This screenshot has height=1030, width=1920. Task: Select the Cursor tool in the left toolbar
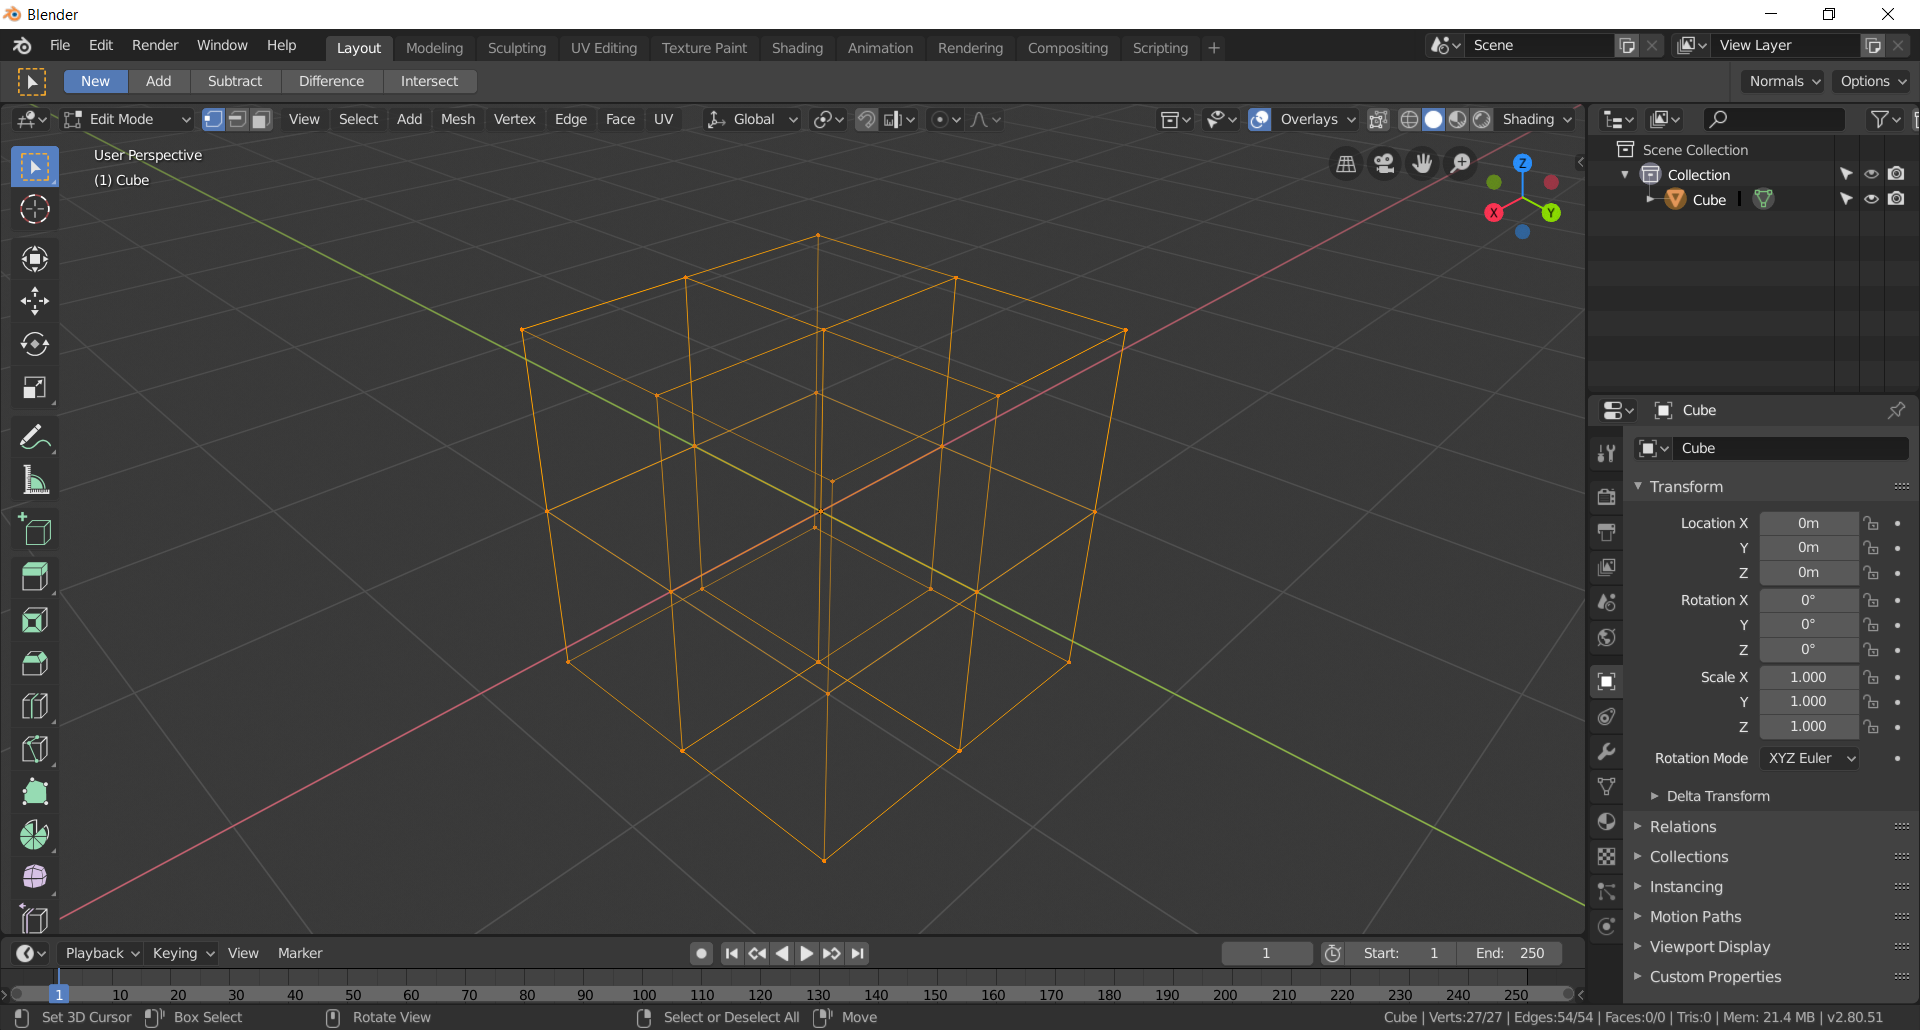coord(35,209)
